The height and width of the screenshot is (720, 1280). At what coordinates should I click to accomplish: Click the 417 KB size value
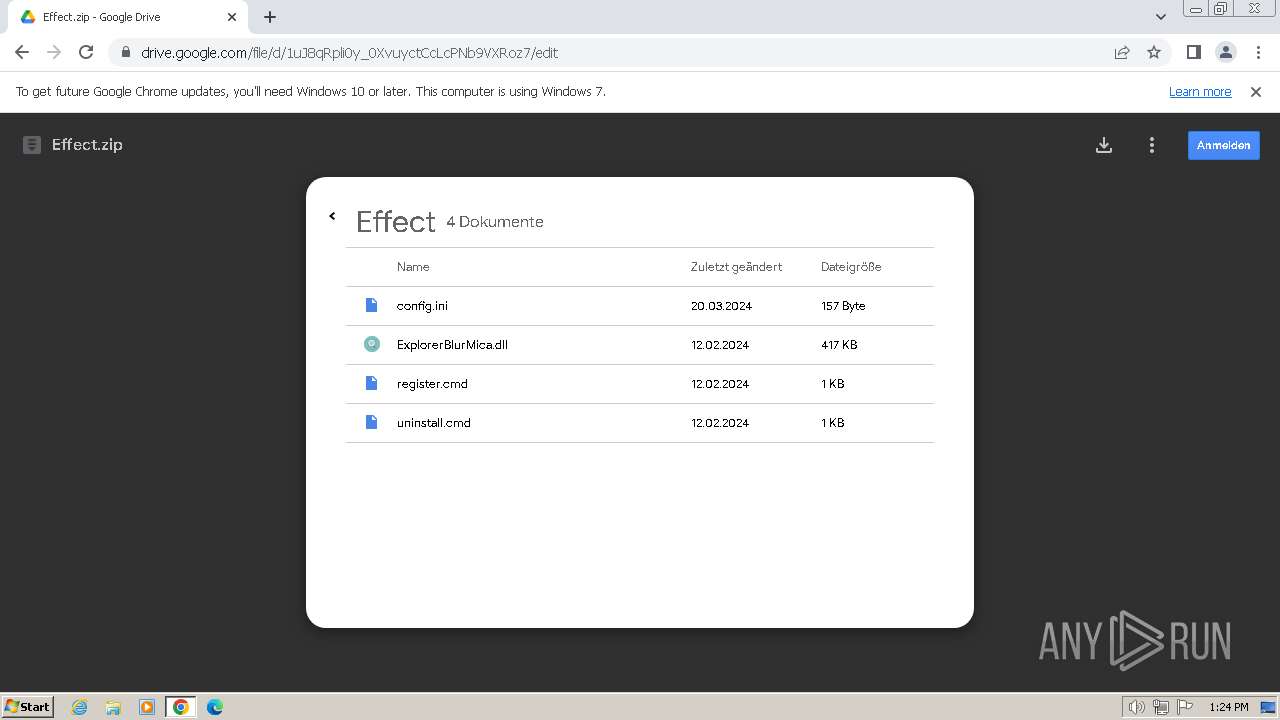click(839, 345)
